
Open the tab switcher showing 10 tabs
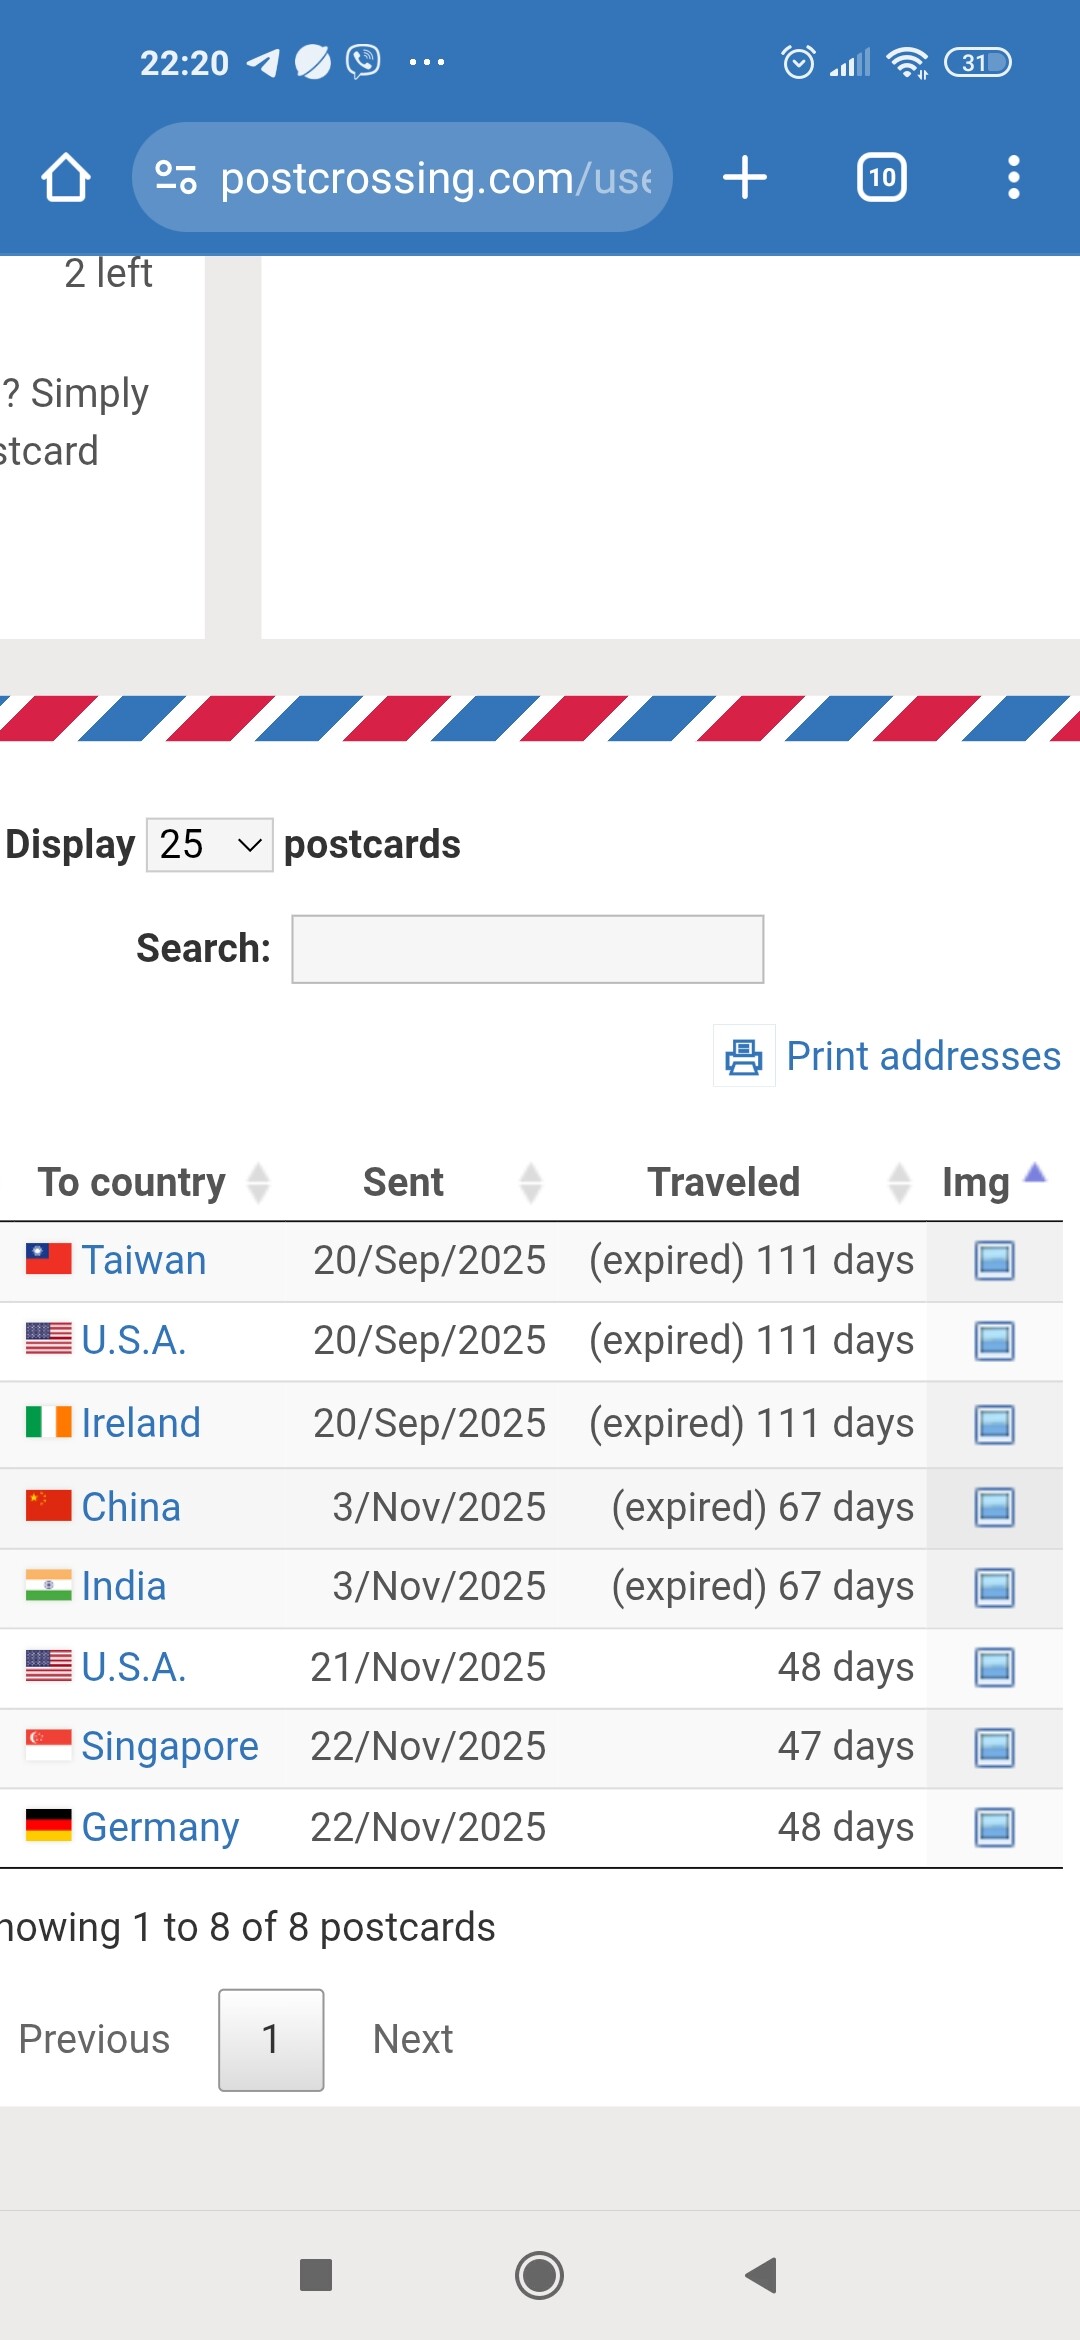coord(881,178)
